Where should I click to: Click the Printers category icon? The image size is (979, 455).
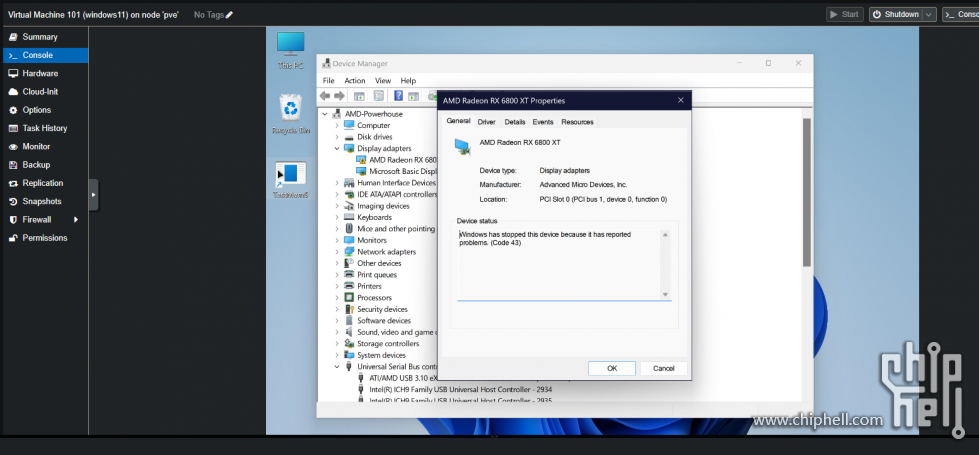[349, 286]
